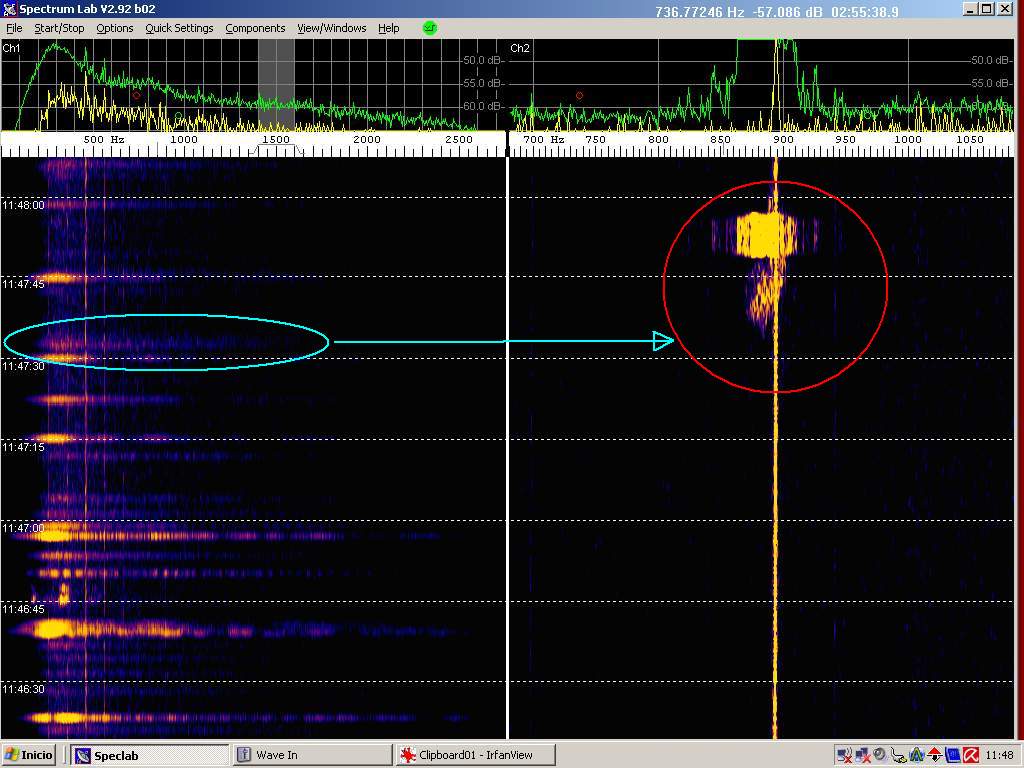Switch to Wave In taskbar window

coord(311,755)
